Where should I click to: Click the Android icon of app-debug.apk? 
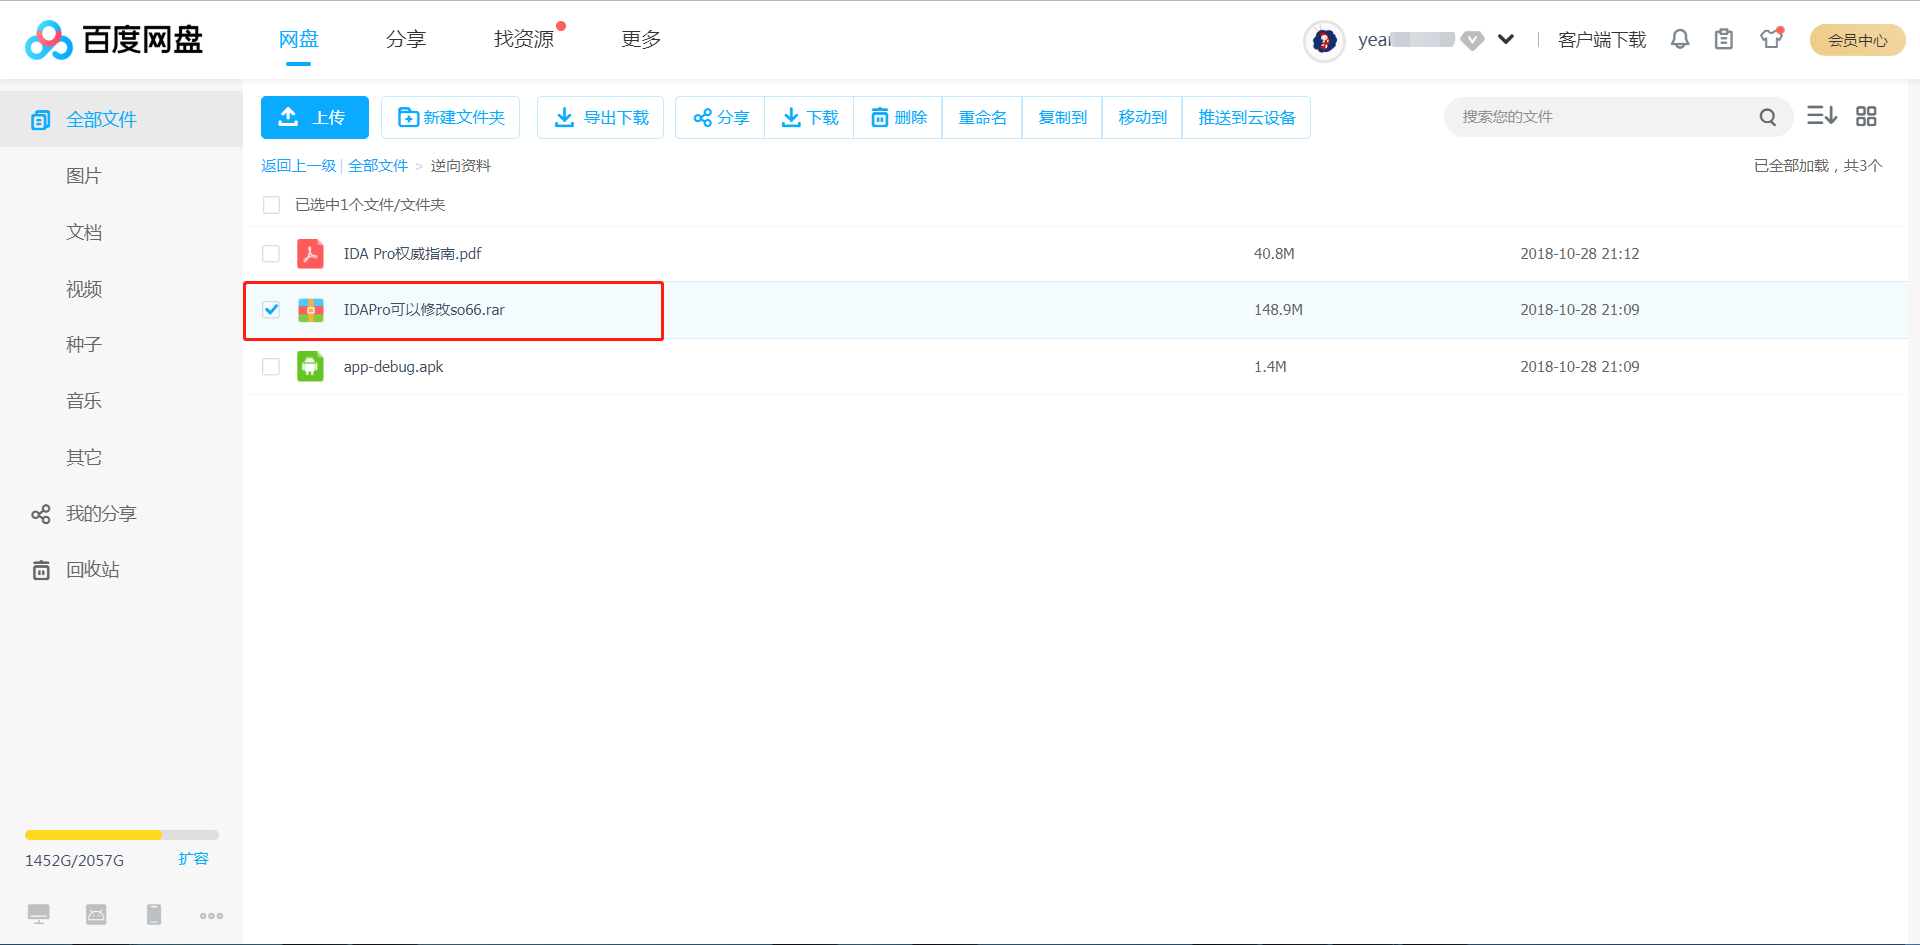pyautogui.click(x=310, y=367)
